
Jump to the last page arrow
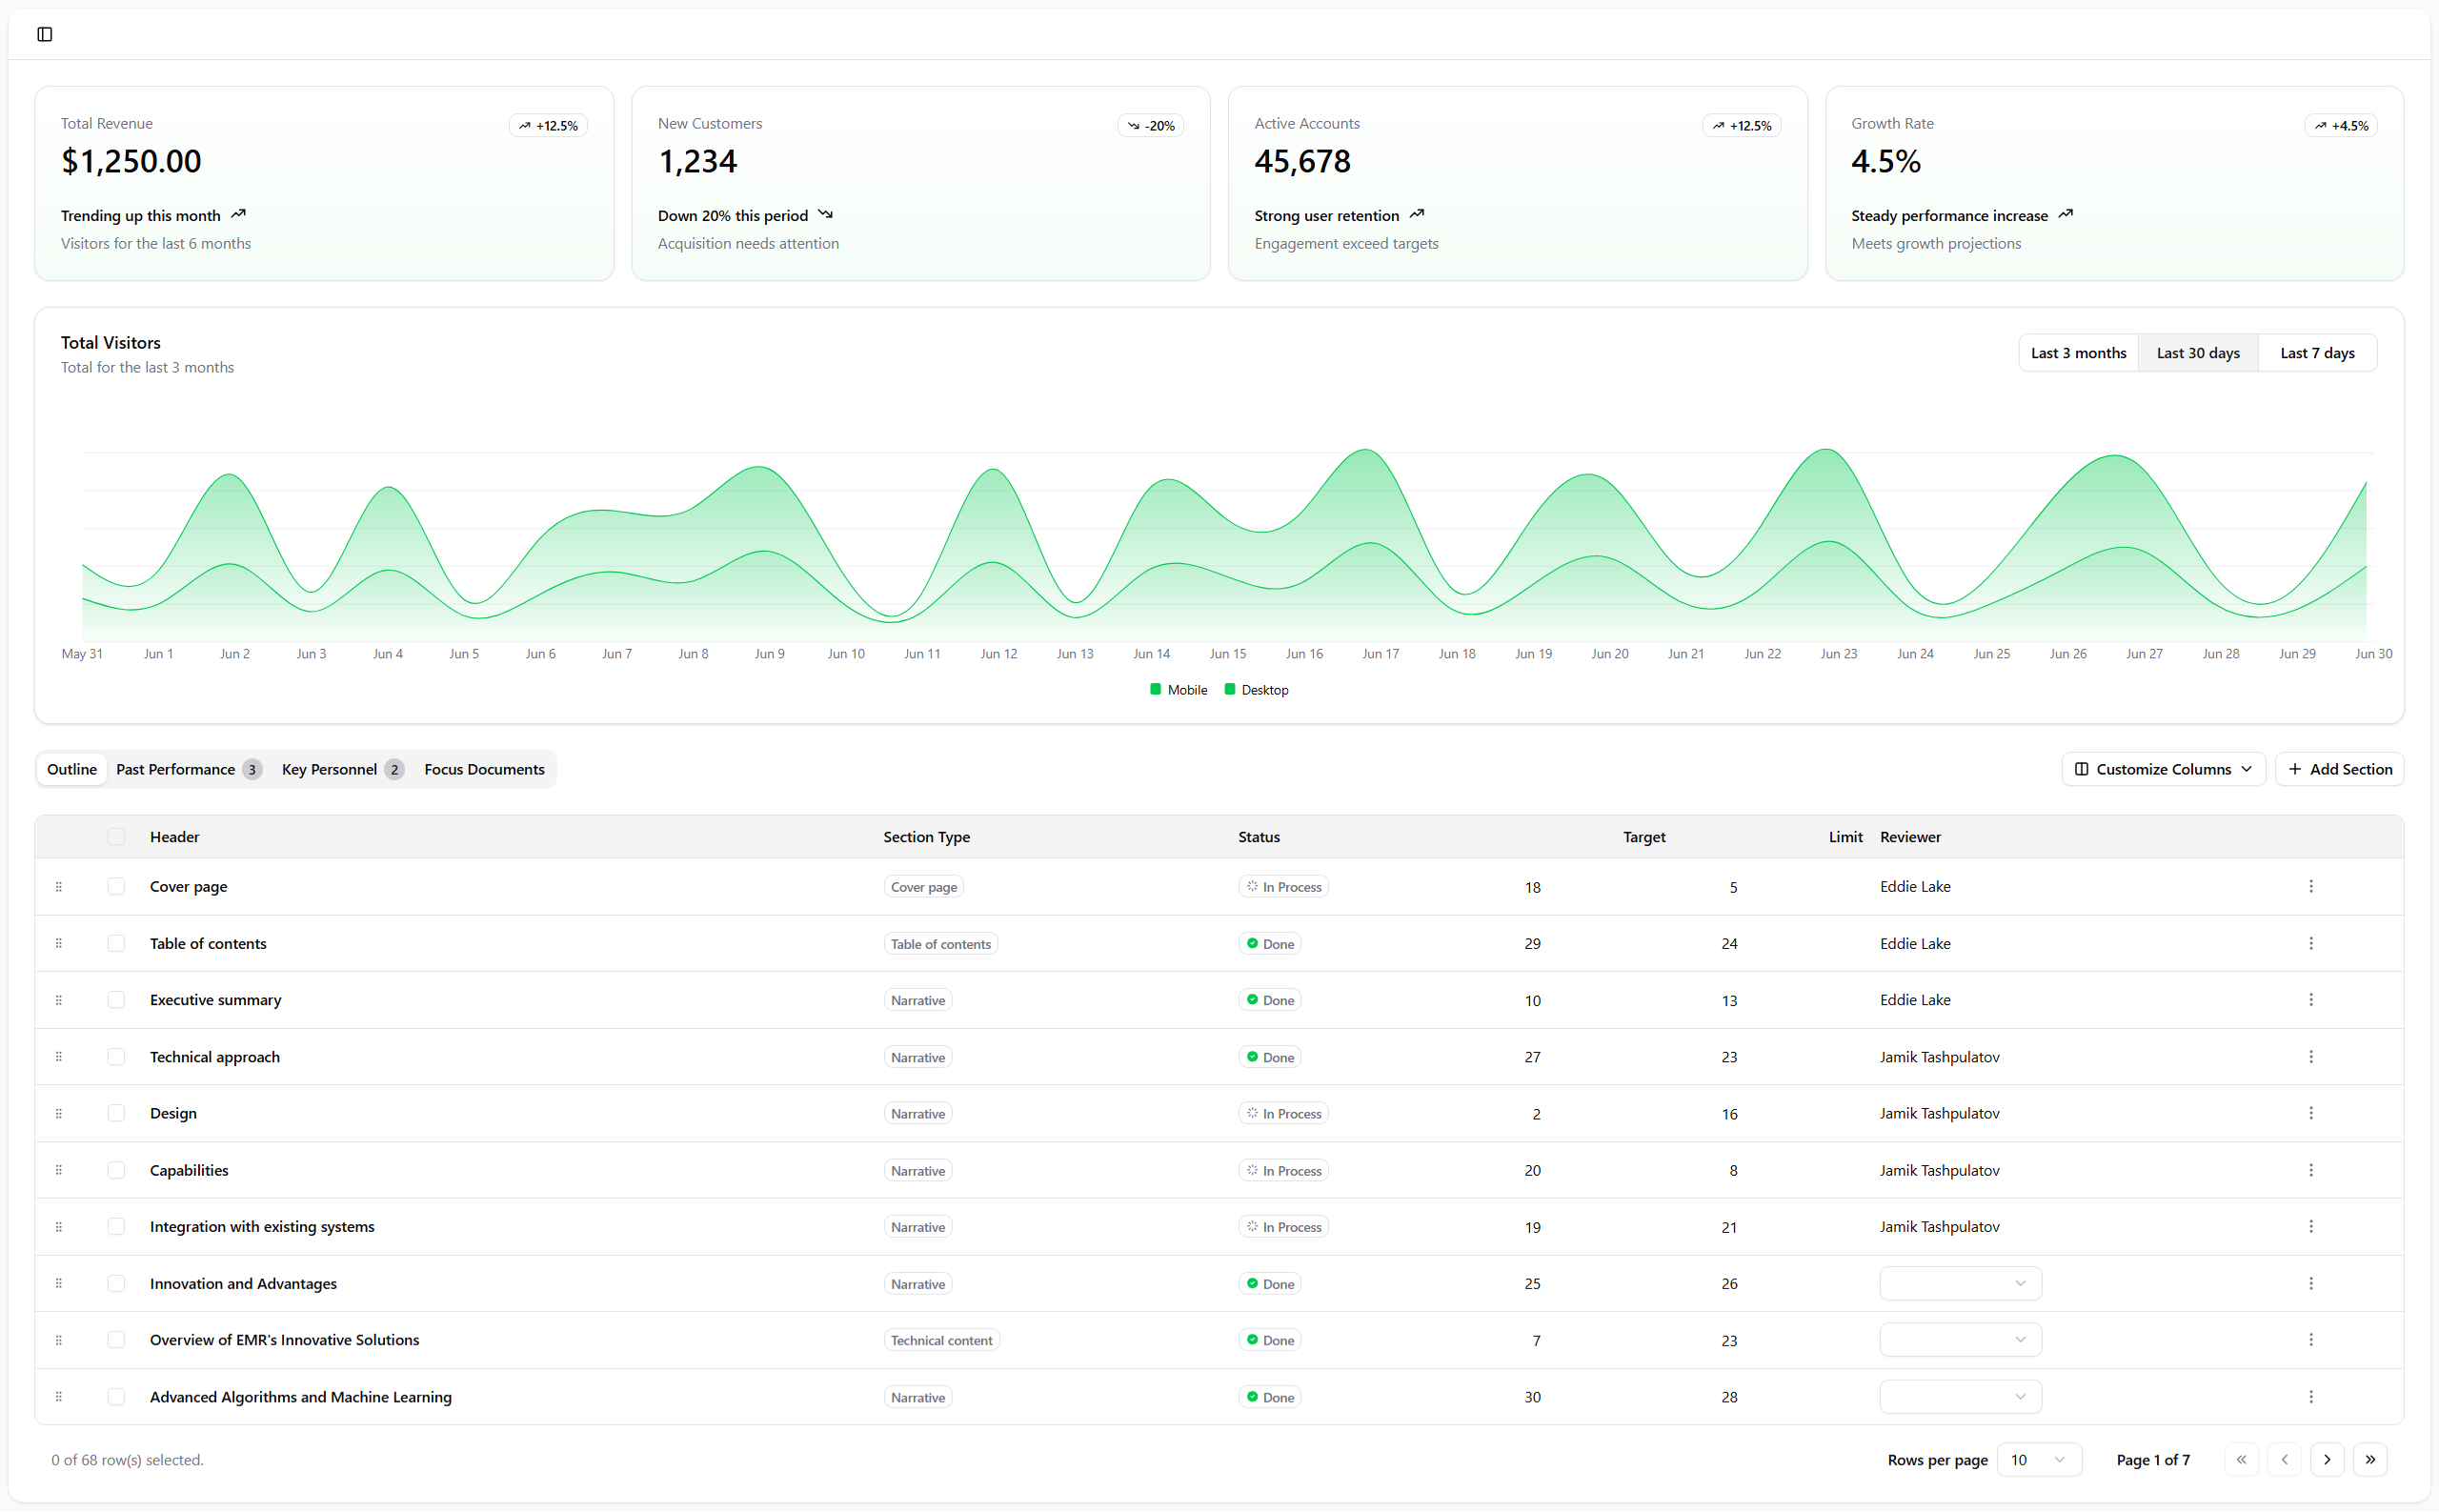[x=2370, y=1460]
